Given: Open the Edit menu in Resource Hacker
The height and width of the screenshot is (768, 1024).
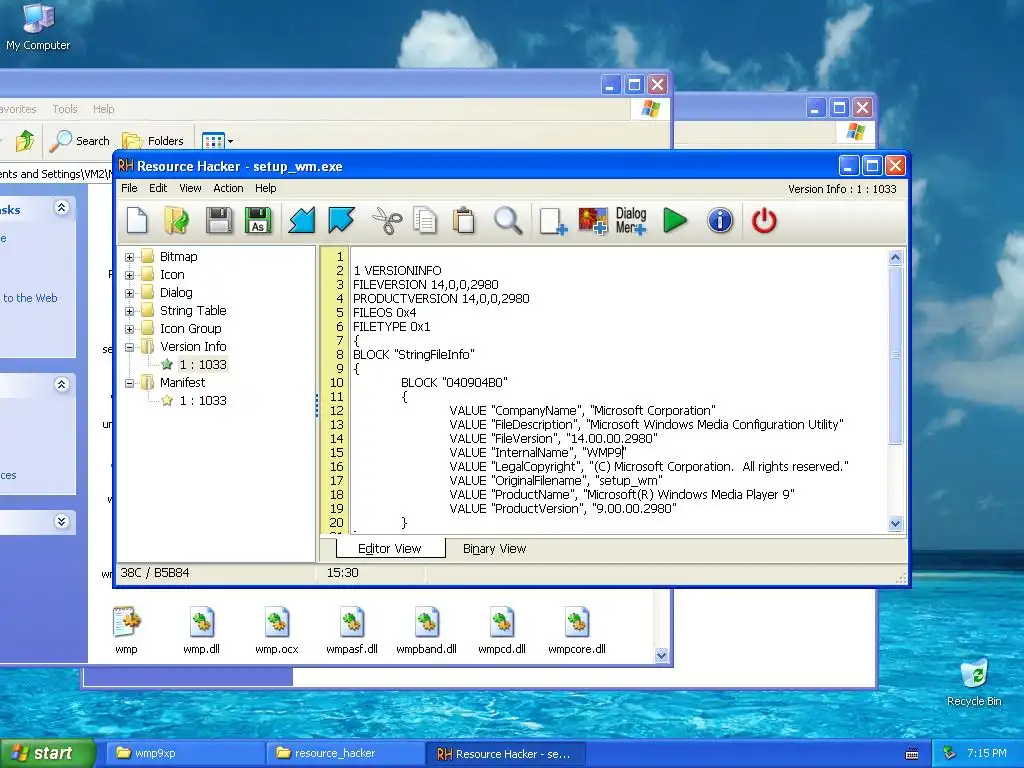Looking at the screenshot, I should (x=158, y=188).
